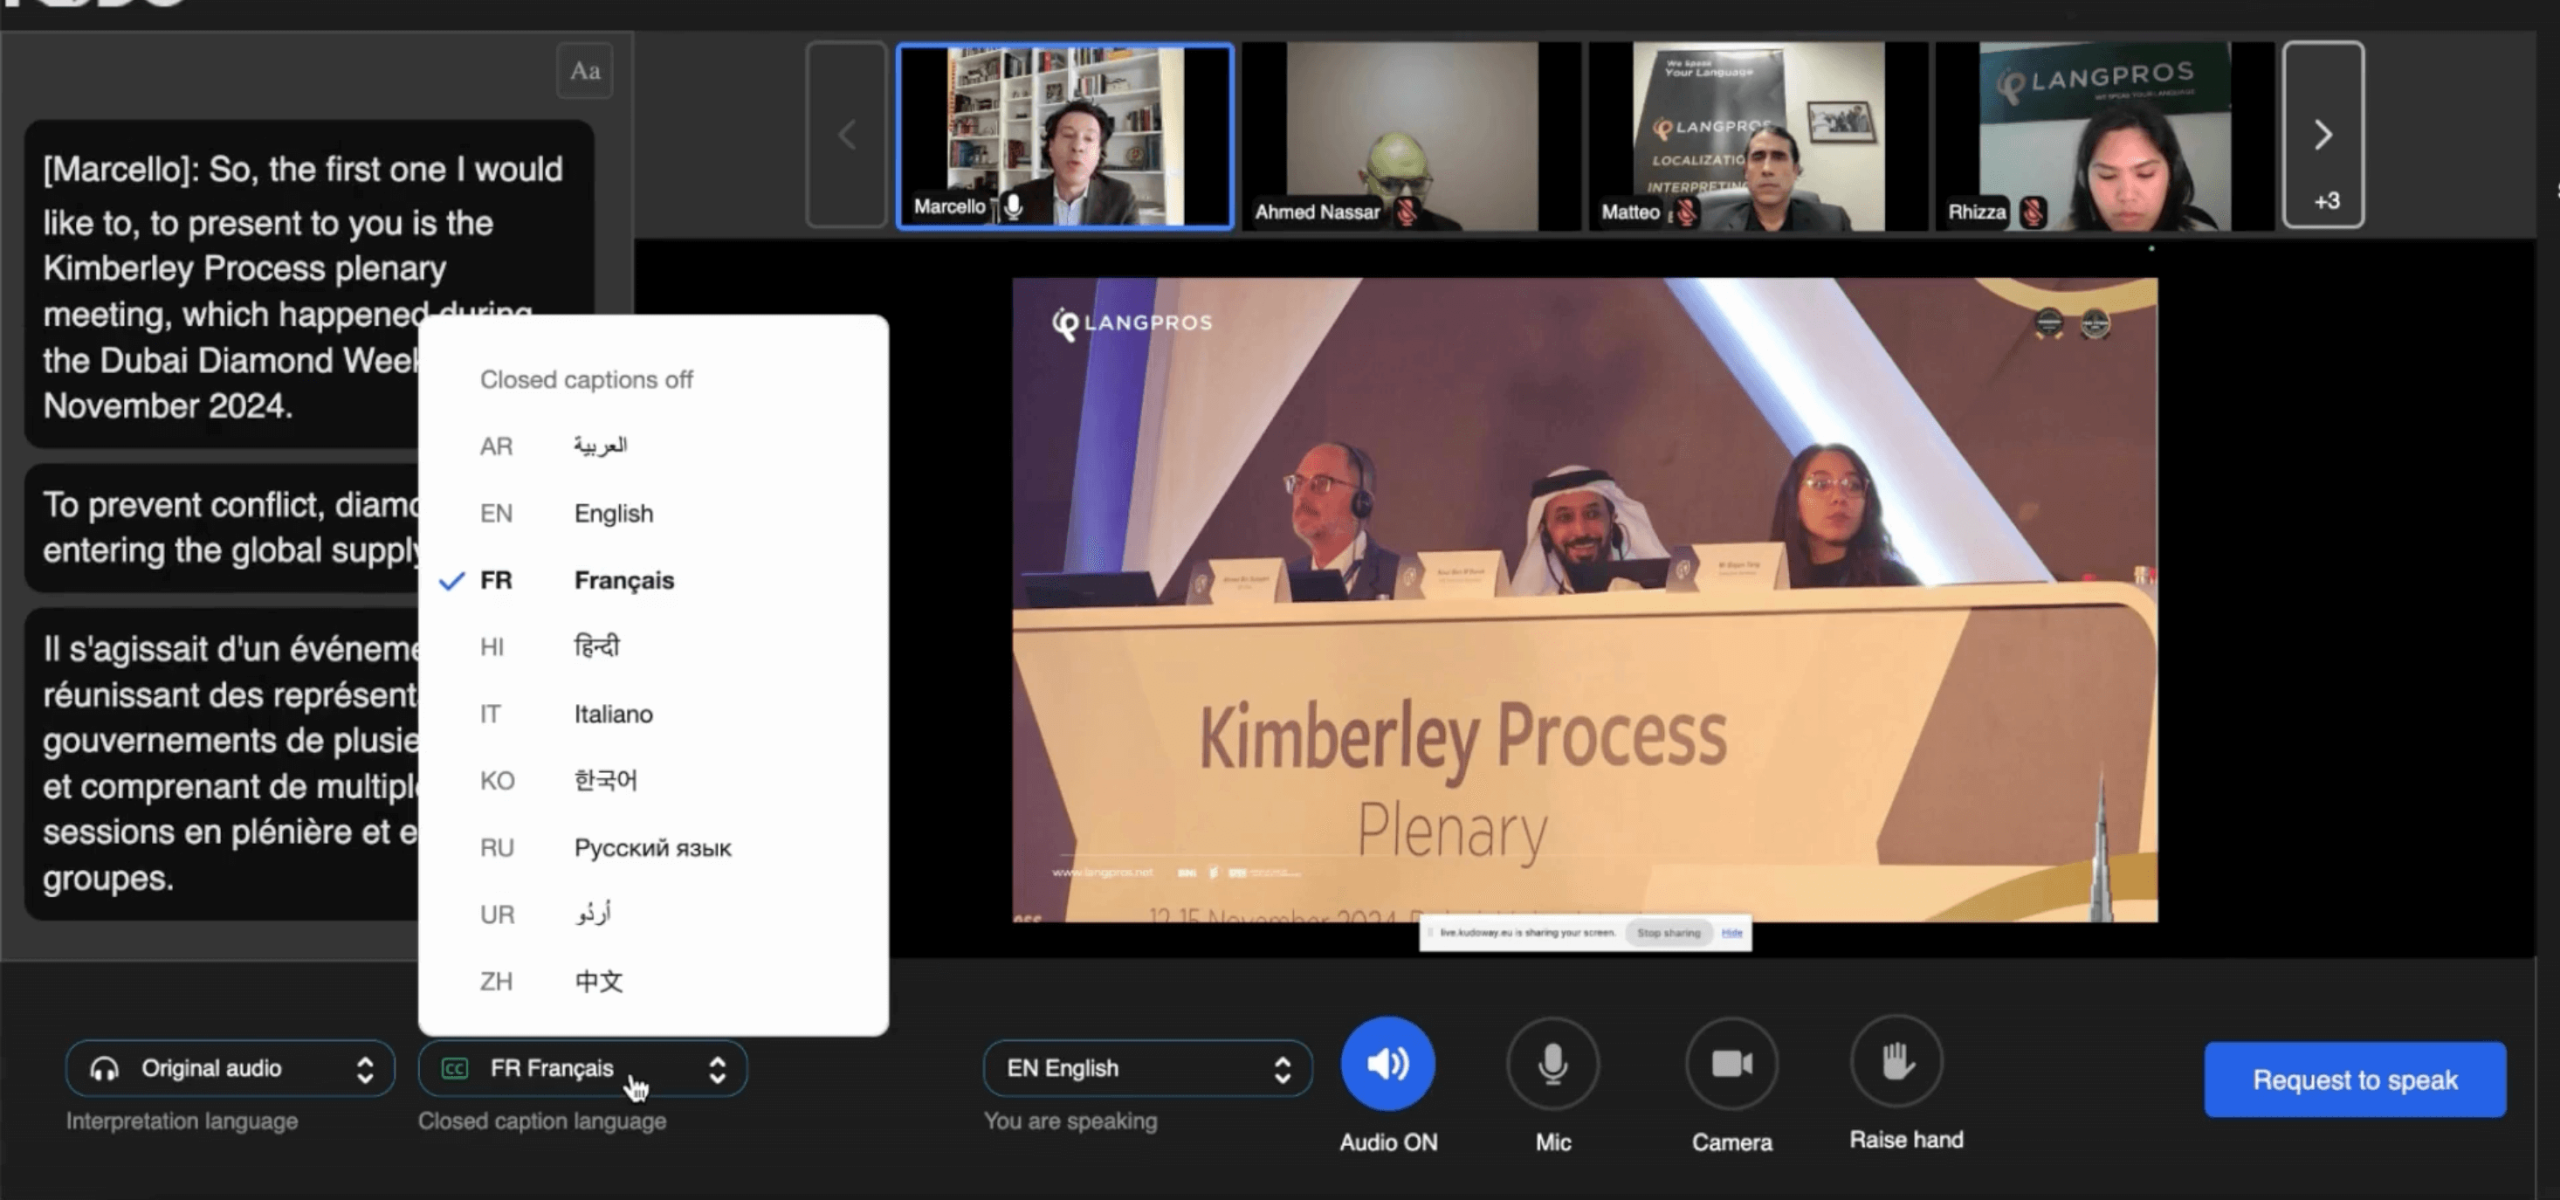The width and height of the screenshot is (2560, 1200).
Task: Click Hide link in screen share bar
Action: click(x=1732, y=933)
